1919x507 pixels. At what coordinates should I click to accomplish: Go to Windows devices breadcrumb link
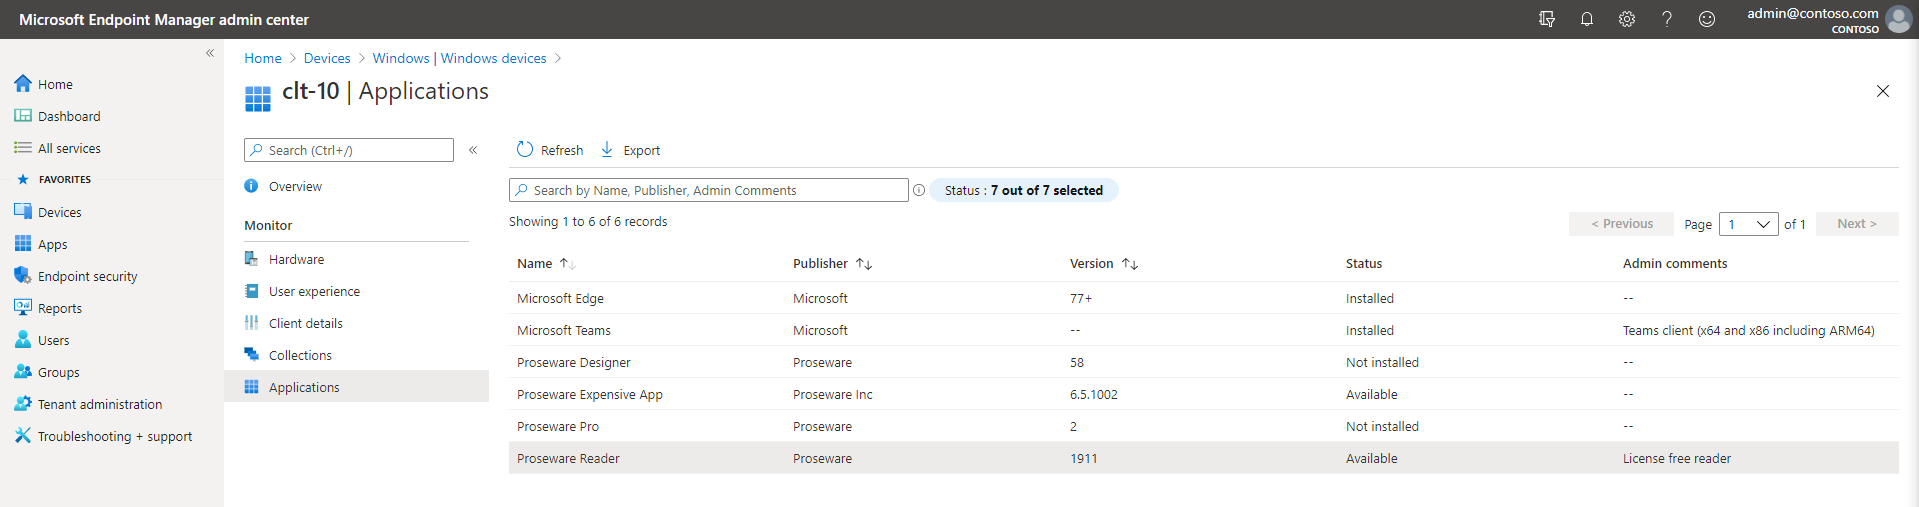pyautogui.click(x=494, y=58)
